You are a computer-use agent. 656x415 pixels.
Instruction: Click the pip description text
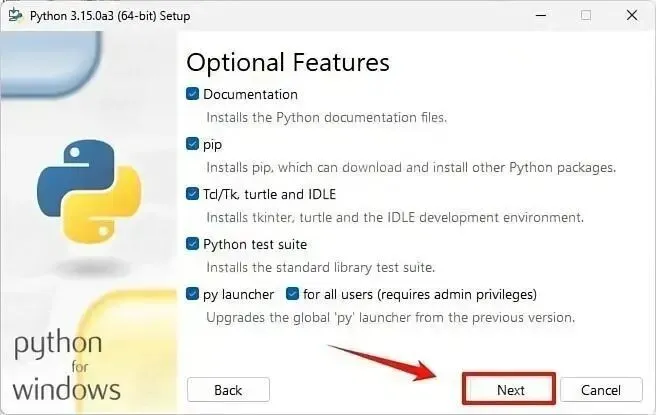click(x=411, y=167)
